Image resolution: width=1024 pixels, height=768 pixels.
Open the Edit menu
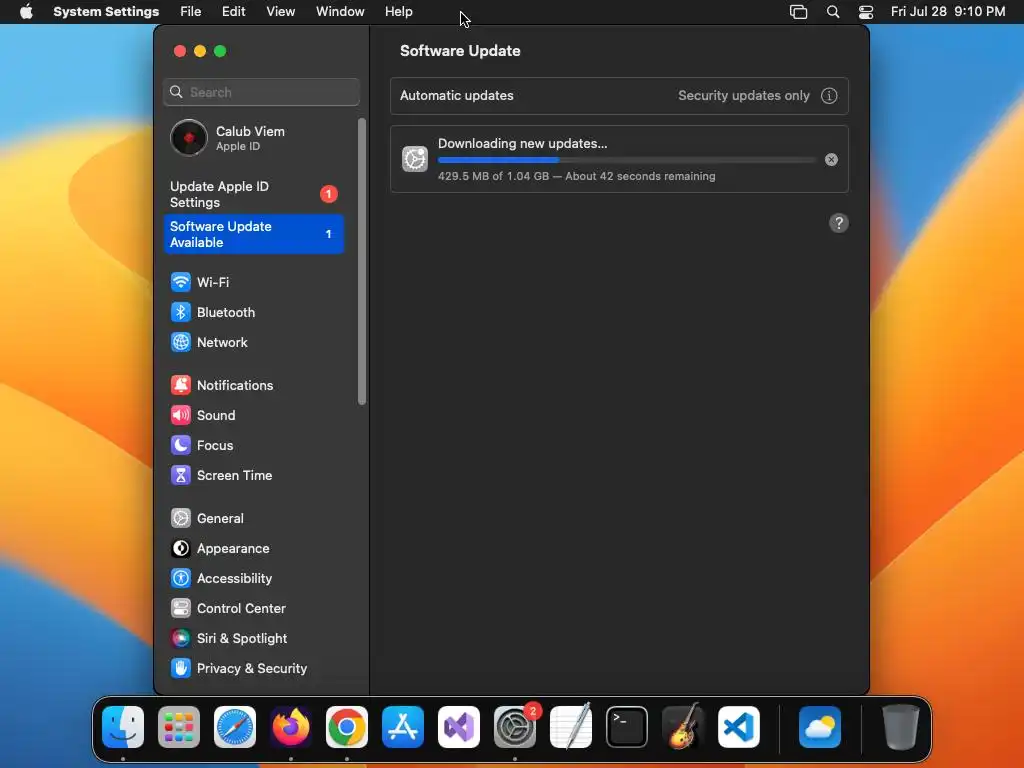pos(233,12)
